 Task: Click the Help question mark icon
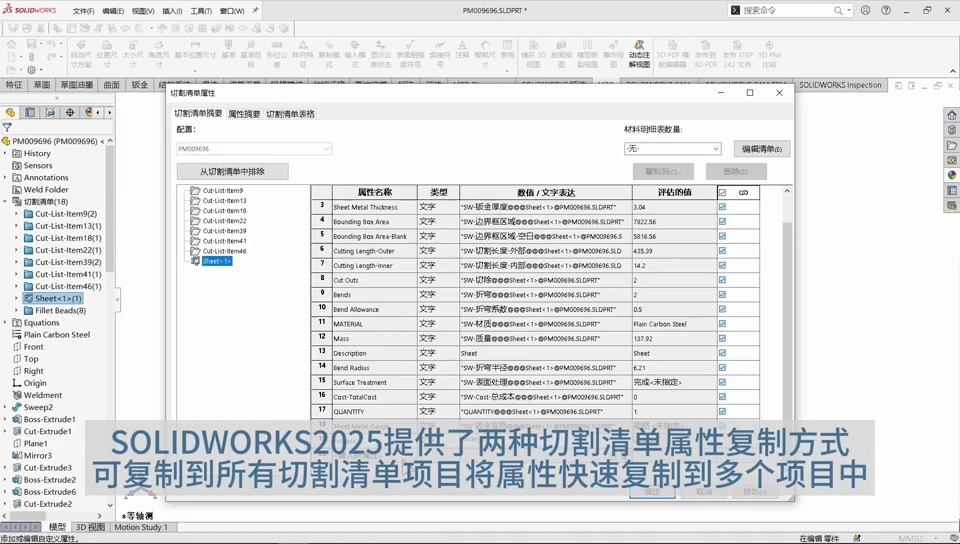[x=886, y=10]
